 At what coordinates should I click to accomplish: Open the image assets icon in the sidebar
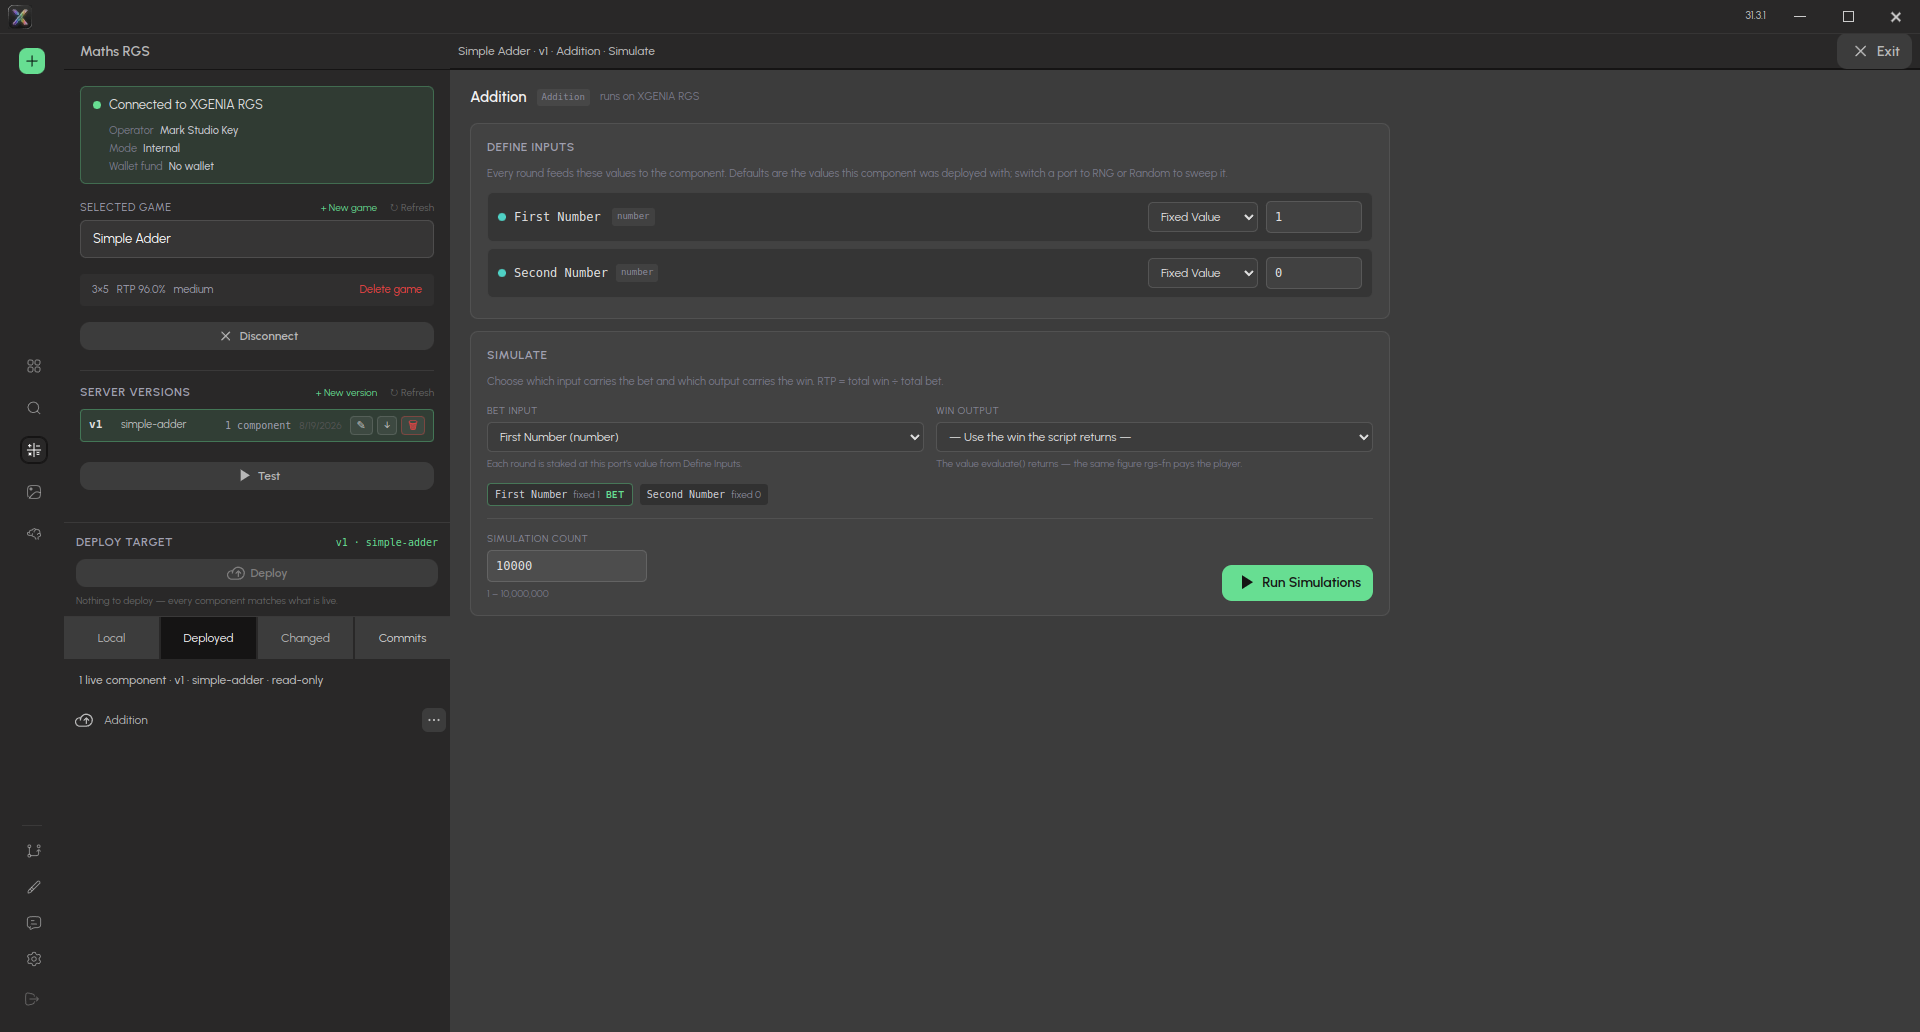click(34, 492)
